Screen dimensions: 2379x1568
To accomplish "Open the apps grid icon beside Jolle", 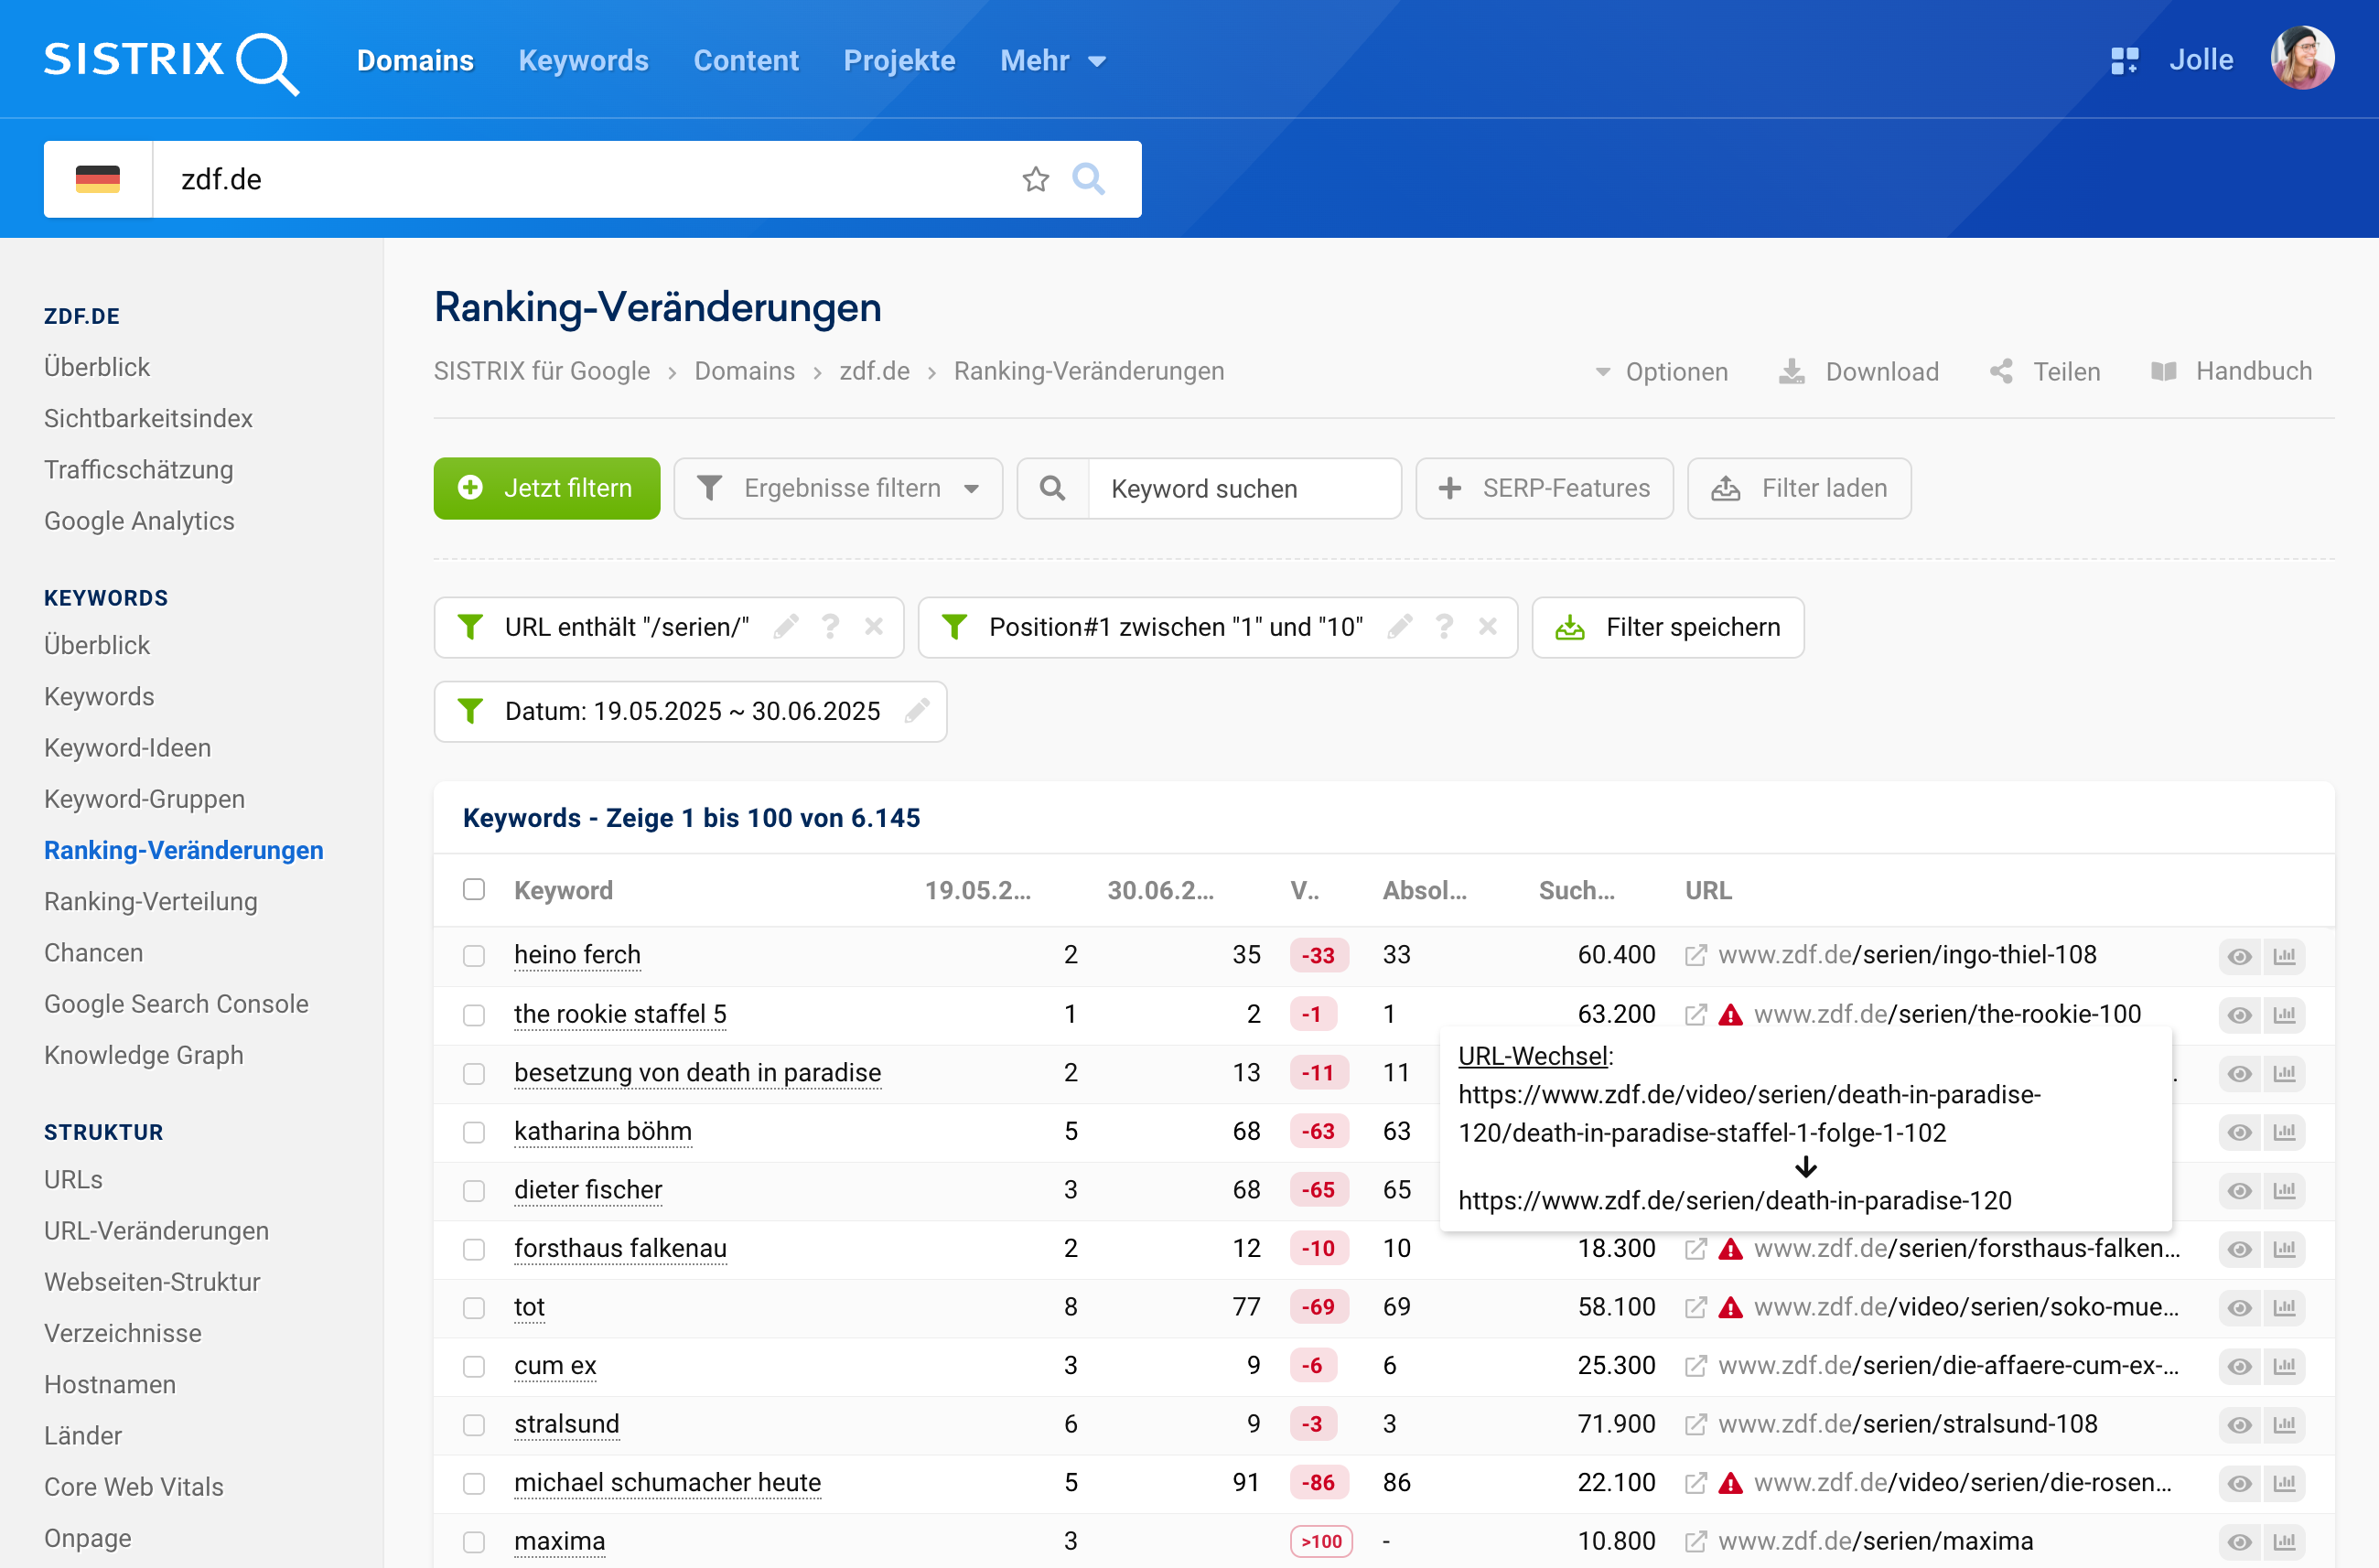I will tap(2123, 61).
